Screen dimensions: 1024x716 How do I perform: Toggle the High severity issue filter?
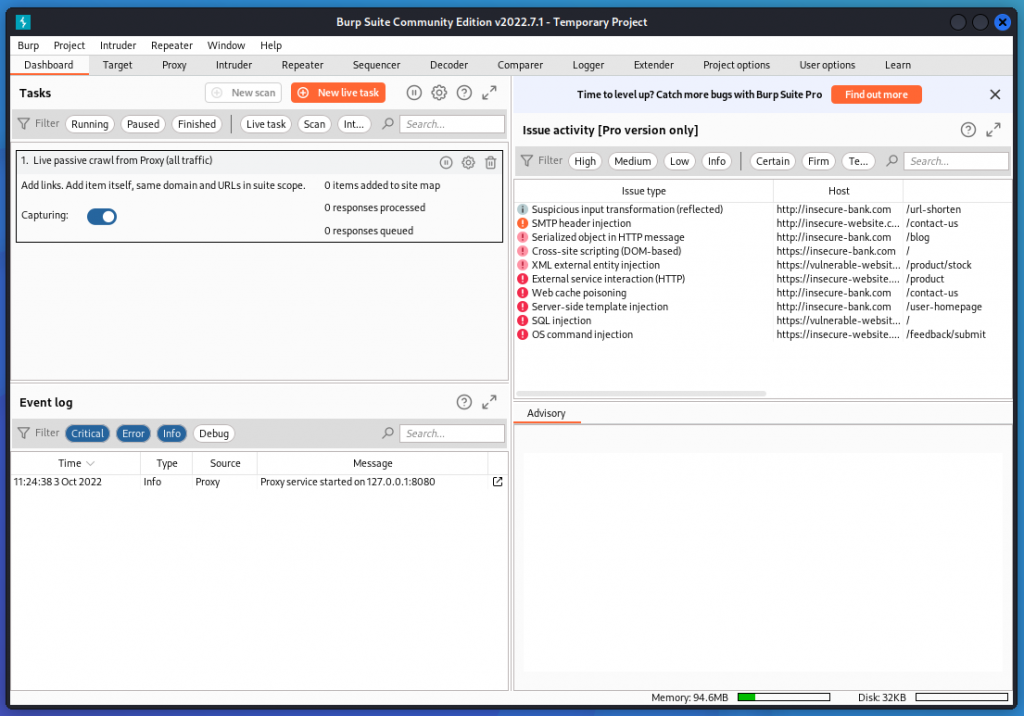(x=585, y=161)
